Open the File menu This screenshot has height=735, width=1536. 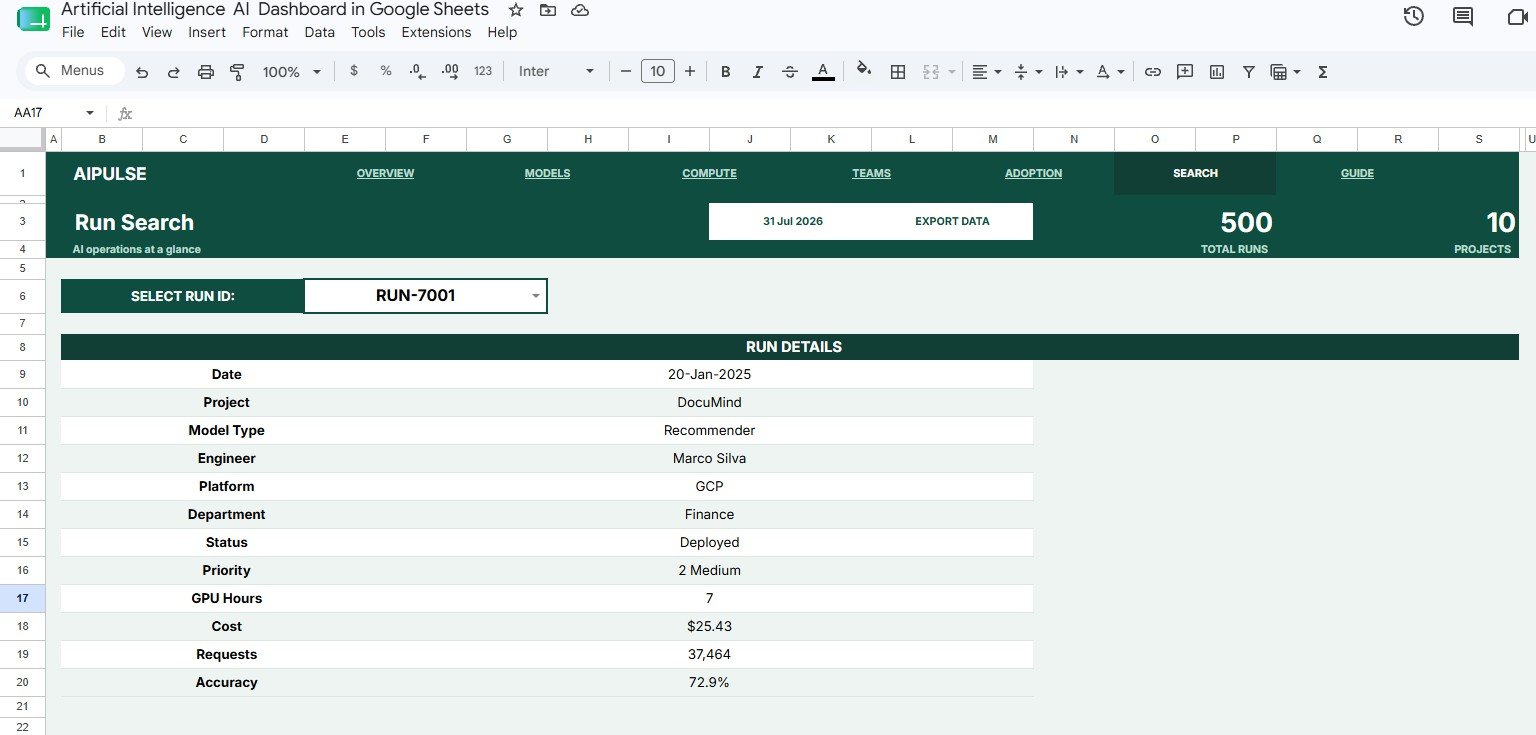73,32
